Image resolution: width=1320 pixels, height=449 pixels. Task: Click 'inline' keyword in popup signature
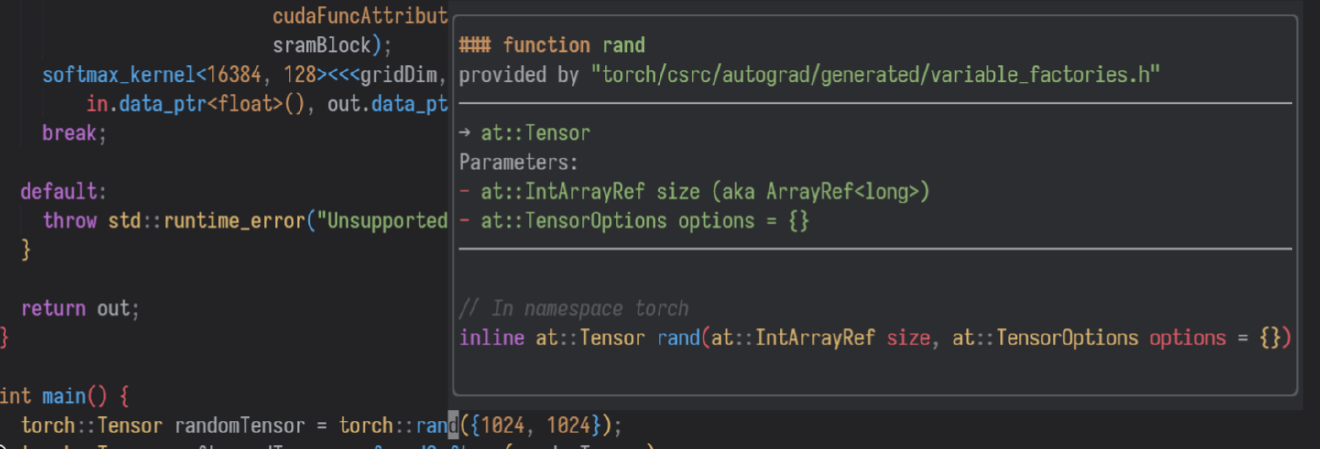(x=491, y=338)
